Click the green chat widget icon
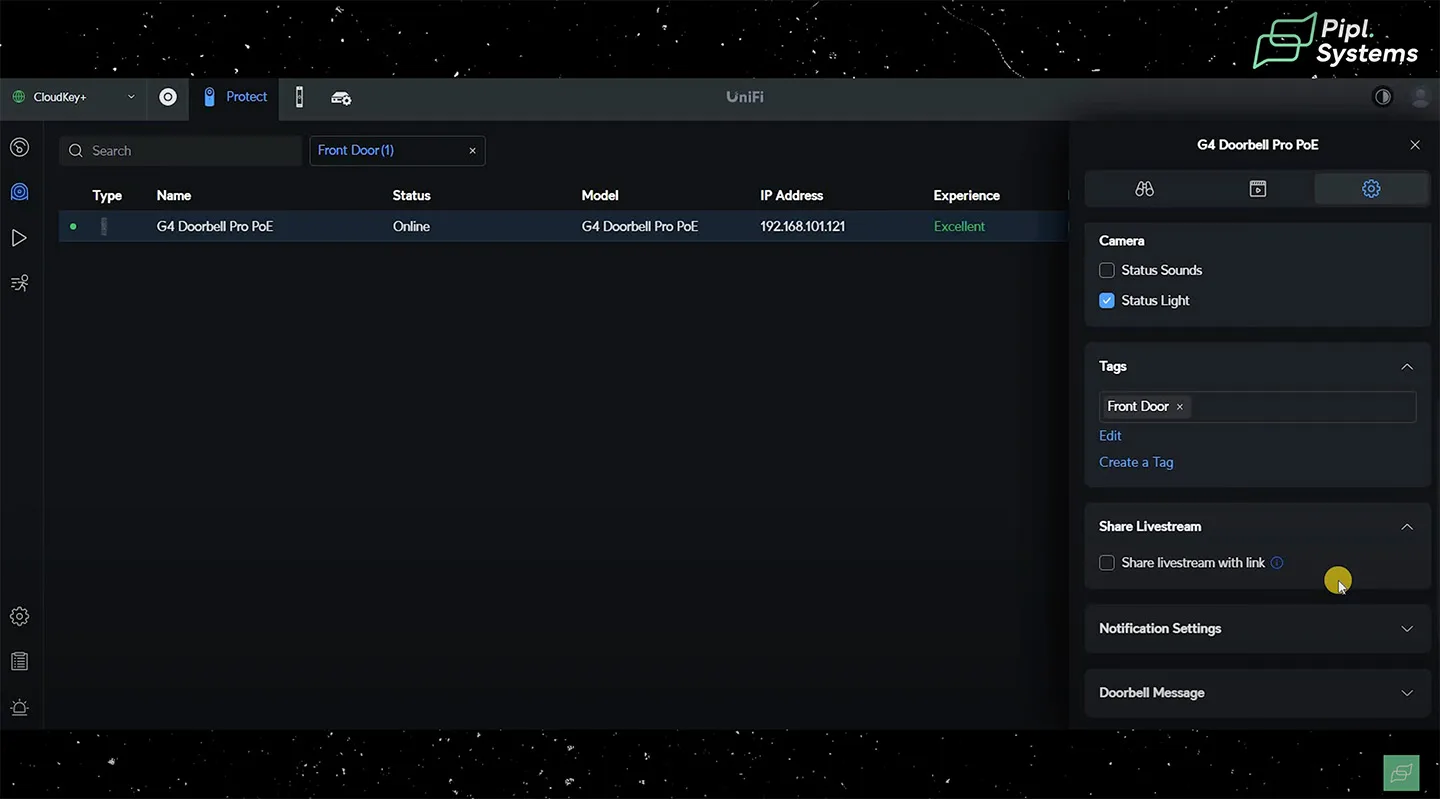Viewport: 1440px width, 799px height. [x=1401, y=773]
